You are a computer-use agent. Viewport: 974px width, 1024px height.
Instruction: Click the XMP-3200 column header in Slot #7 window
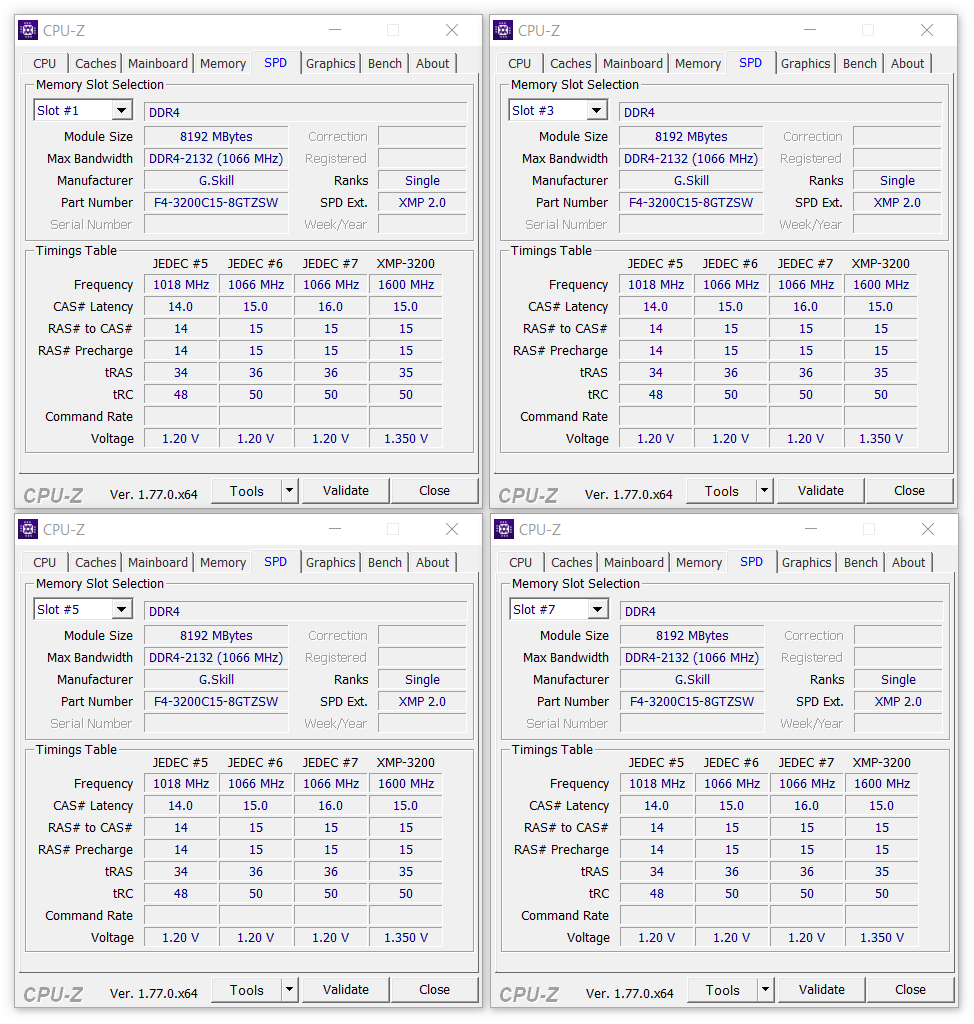[x=882, y=762]
